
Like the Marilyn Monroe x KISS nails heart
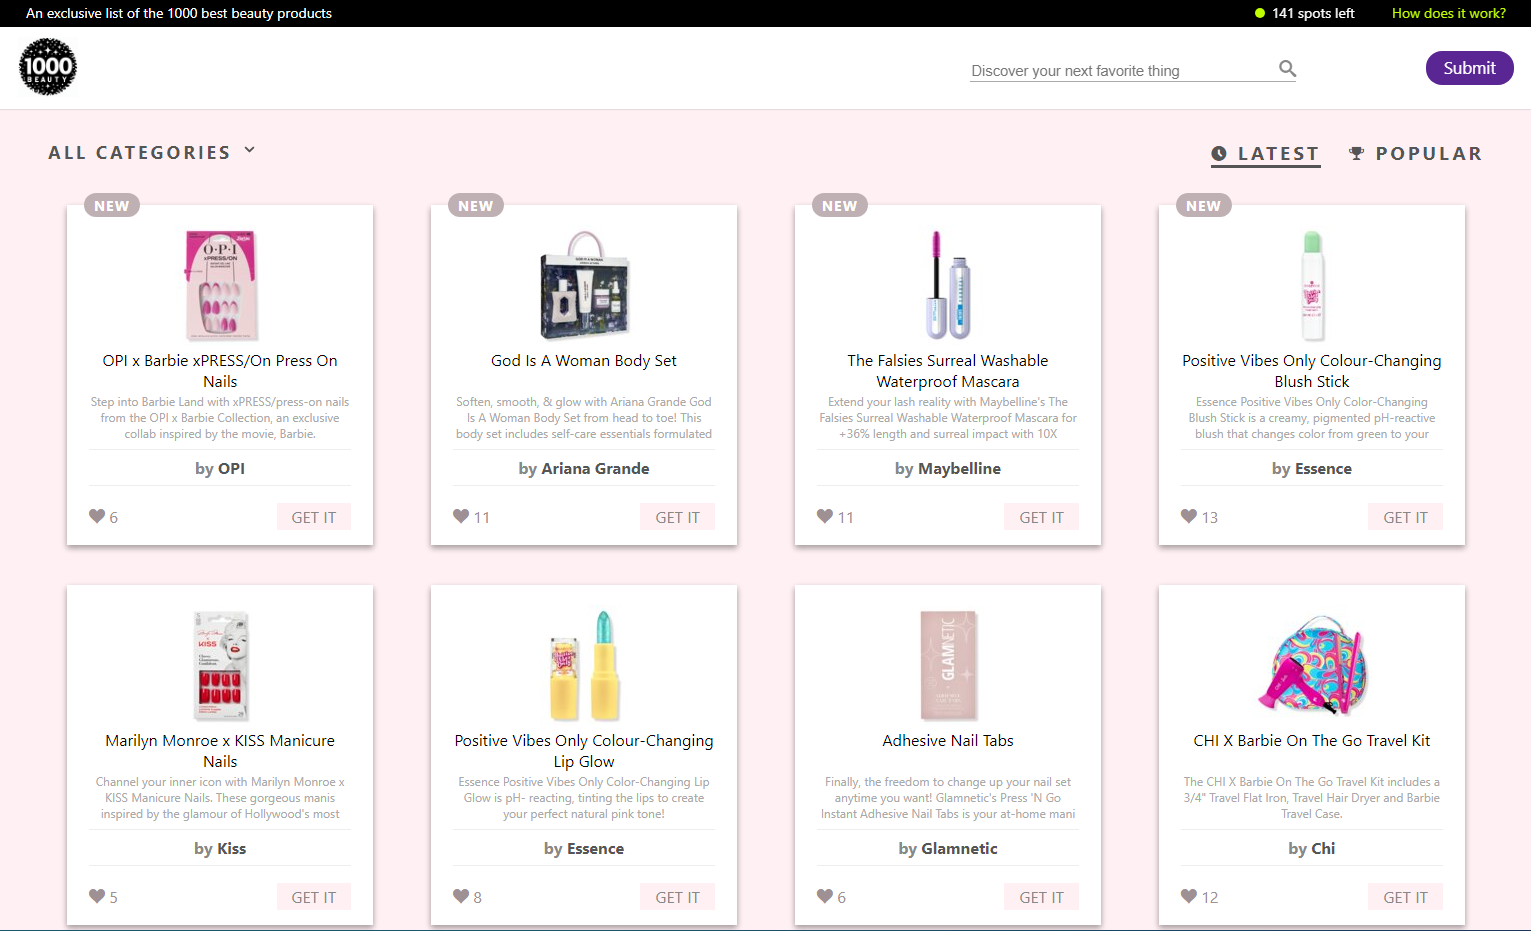(x=97, y=896)
